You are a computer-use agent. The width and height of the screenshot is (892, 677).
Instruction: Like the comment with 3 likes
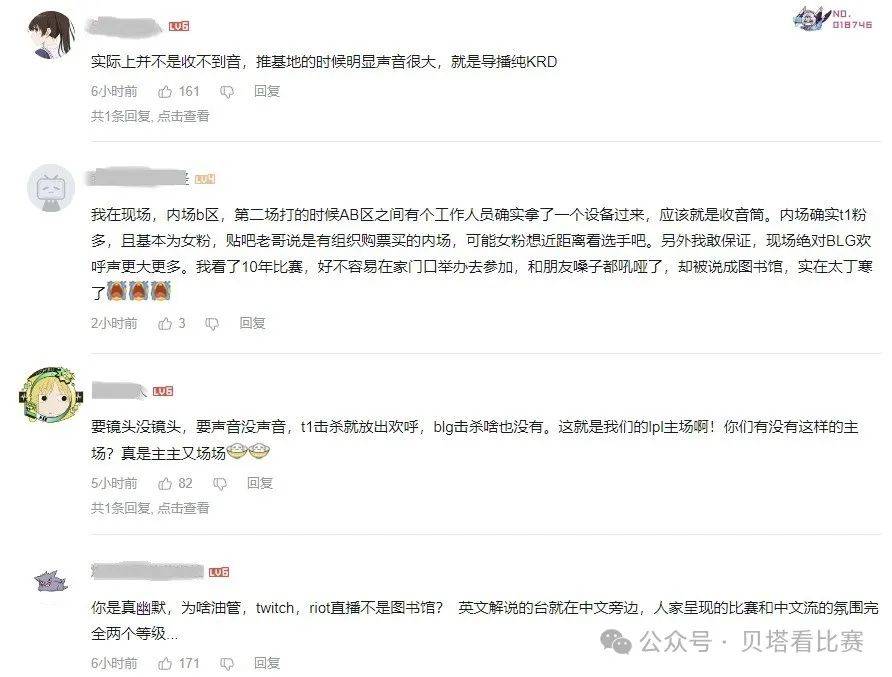pyautogui.click(x=165, y=324)
